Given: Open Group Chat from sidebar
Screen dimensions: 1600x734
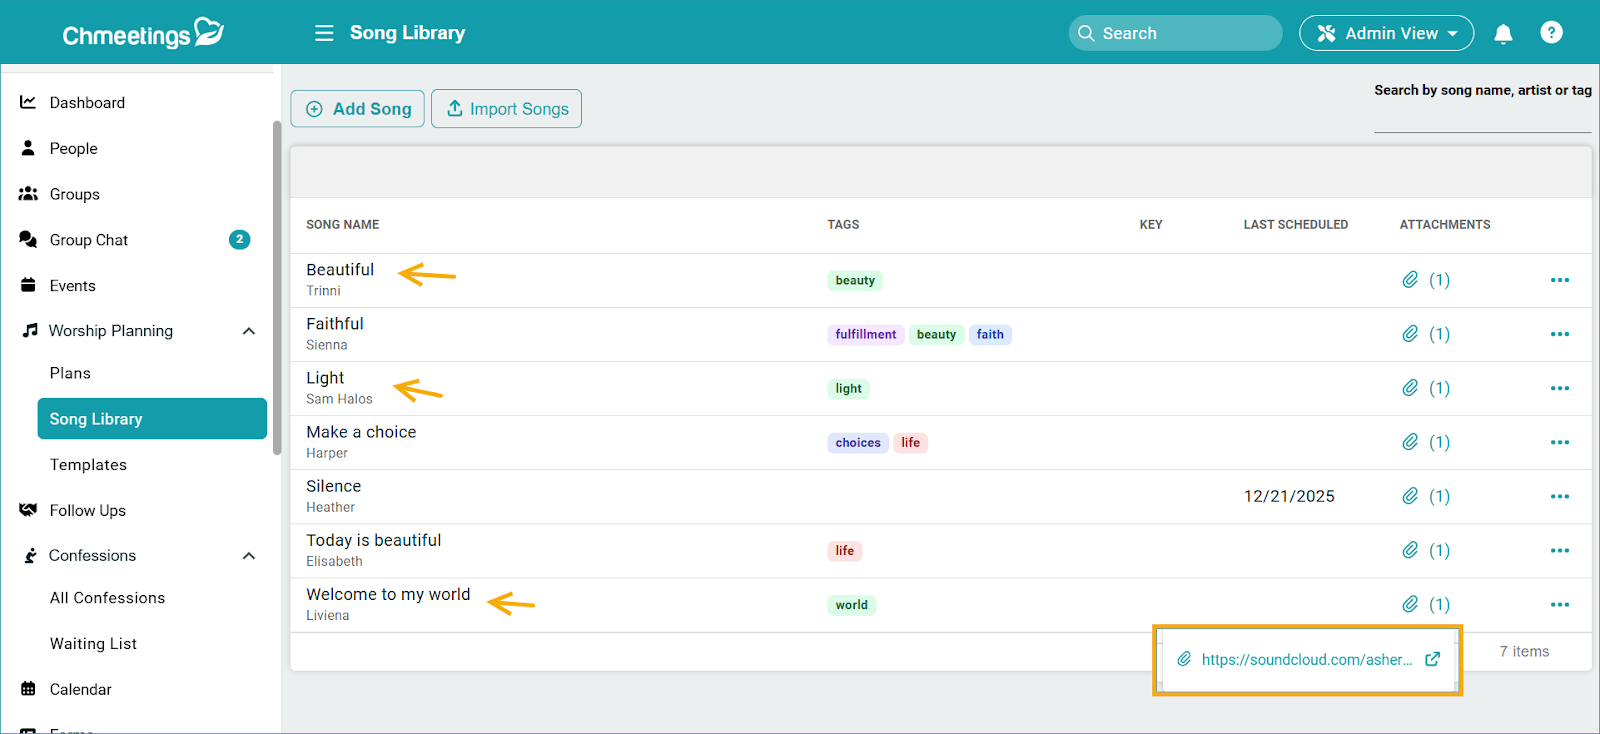Looking at the screenshot, I should (x=89, y=240).
